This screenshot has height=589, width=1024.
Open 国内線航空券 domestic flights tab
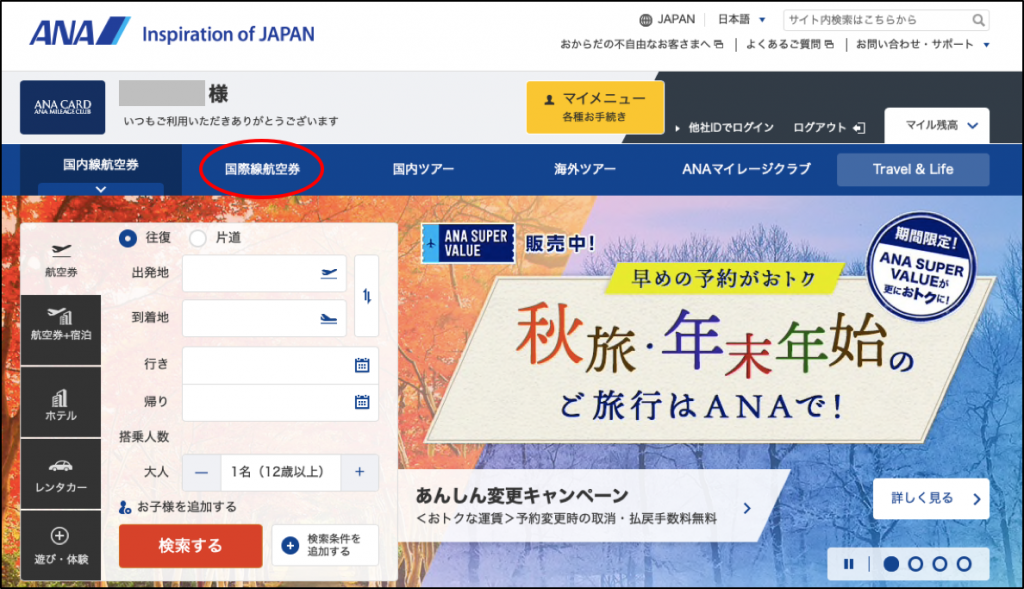point(101,165)
